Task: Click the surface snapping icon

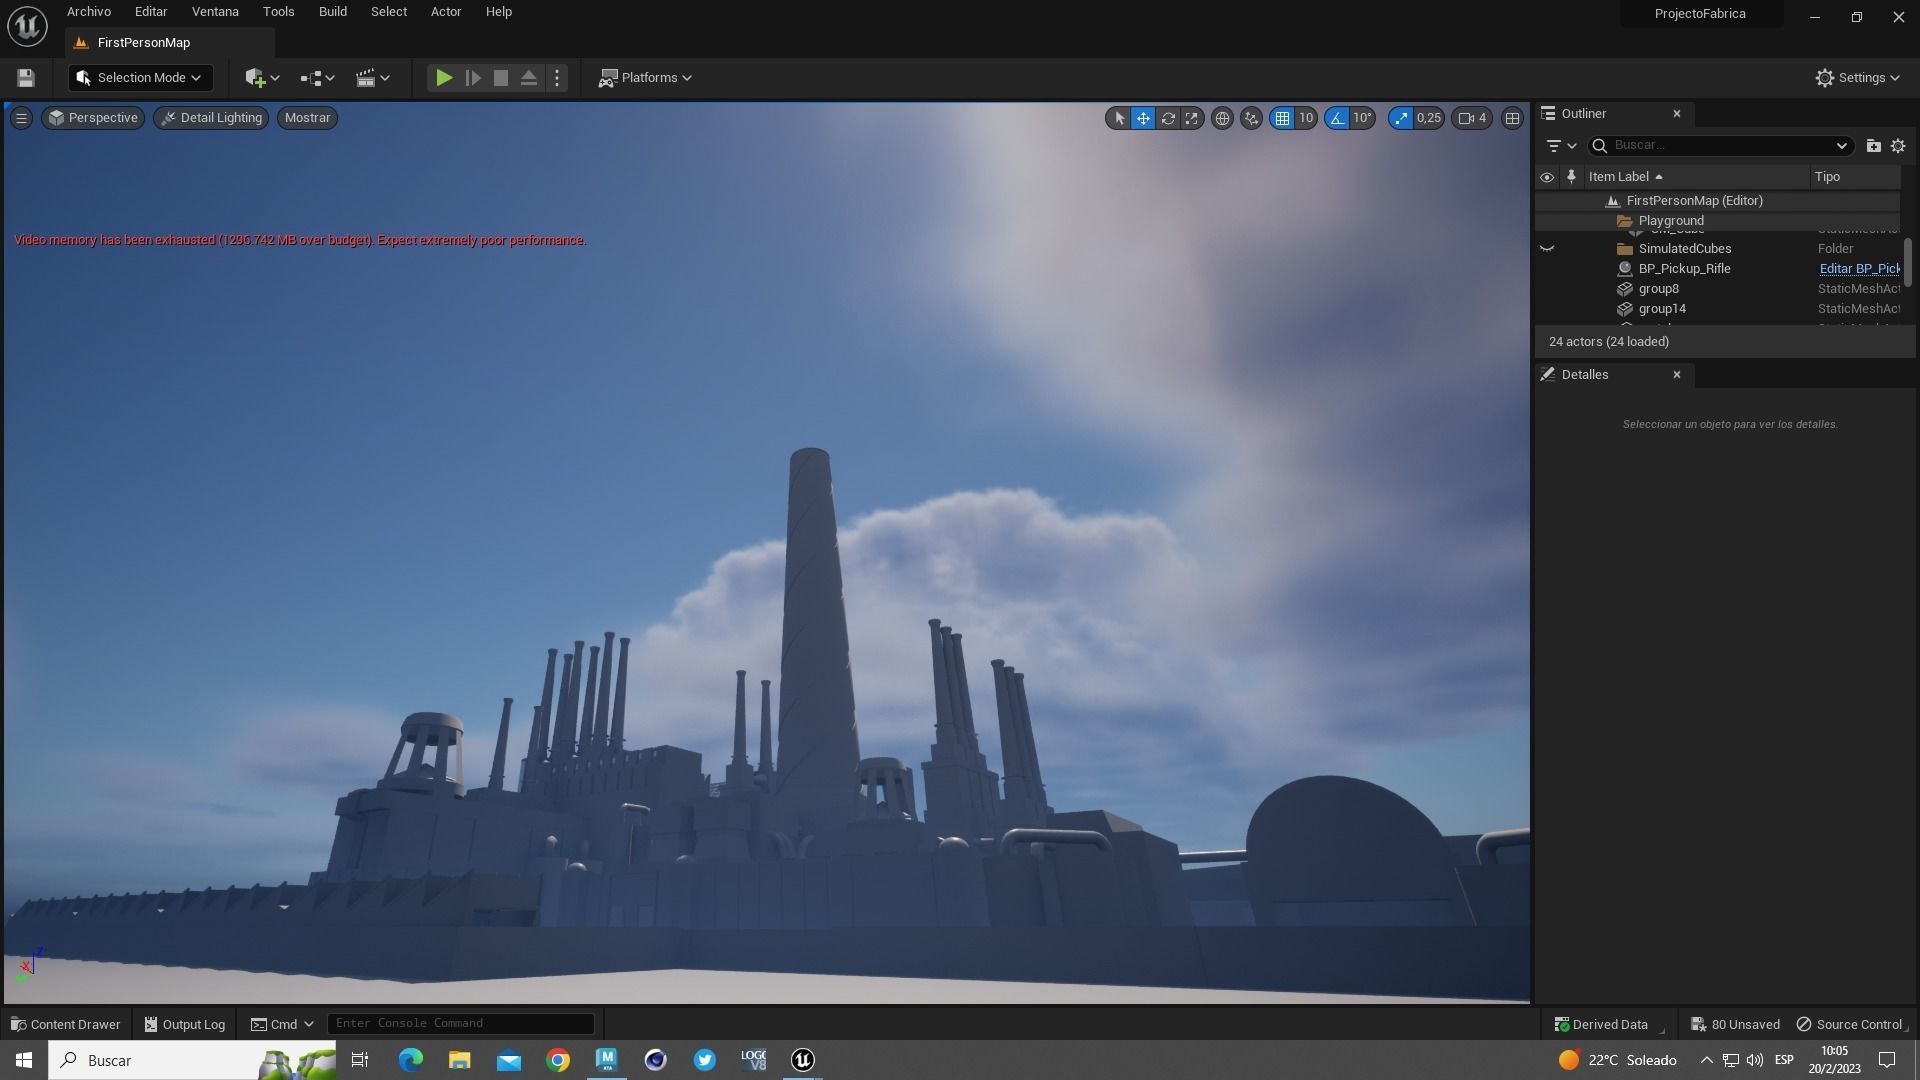Action: (x=1251, y=118)
